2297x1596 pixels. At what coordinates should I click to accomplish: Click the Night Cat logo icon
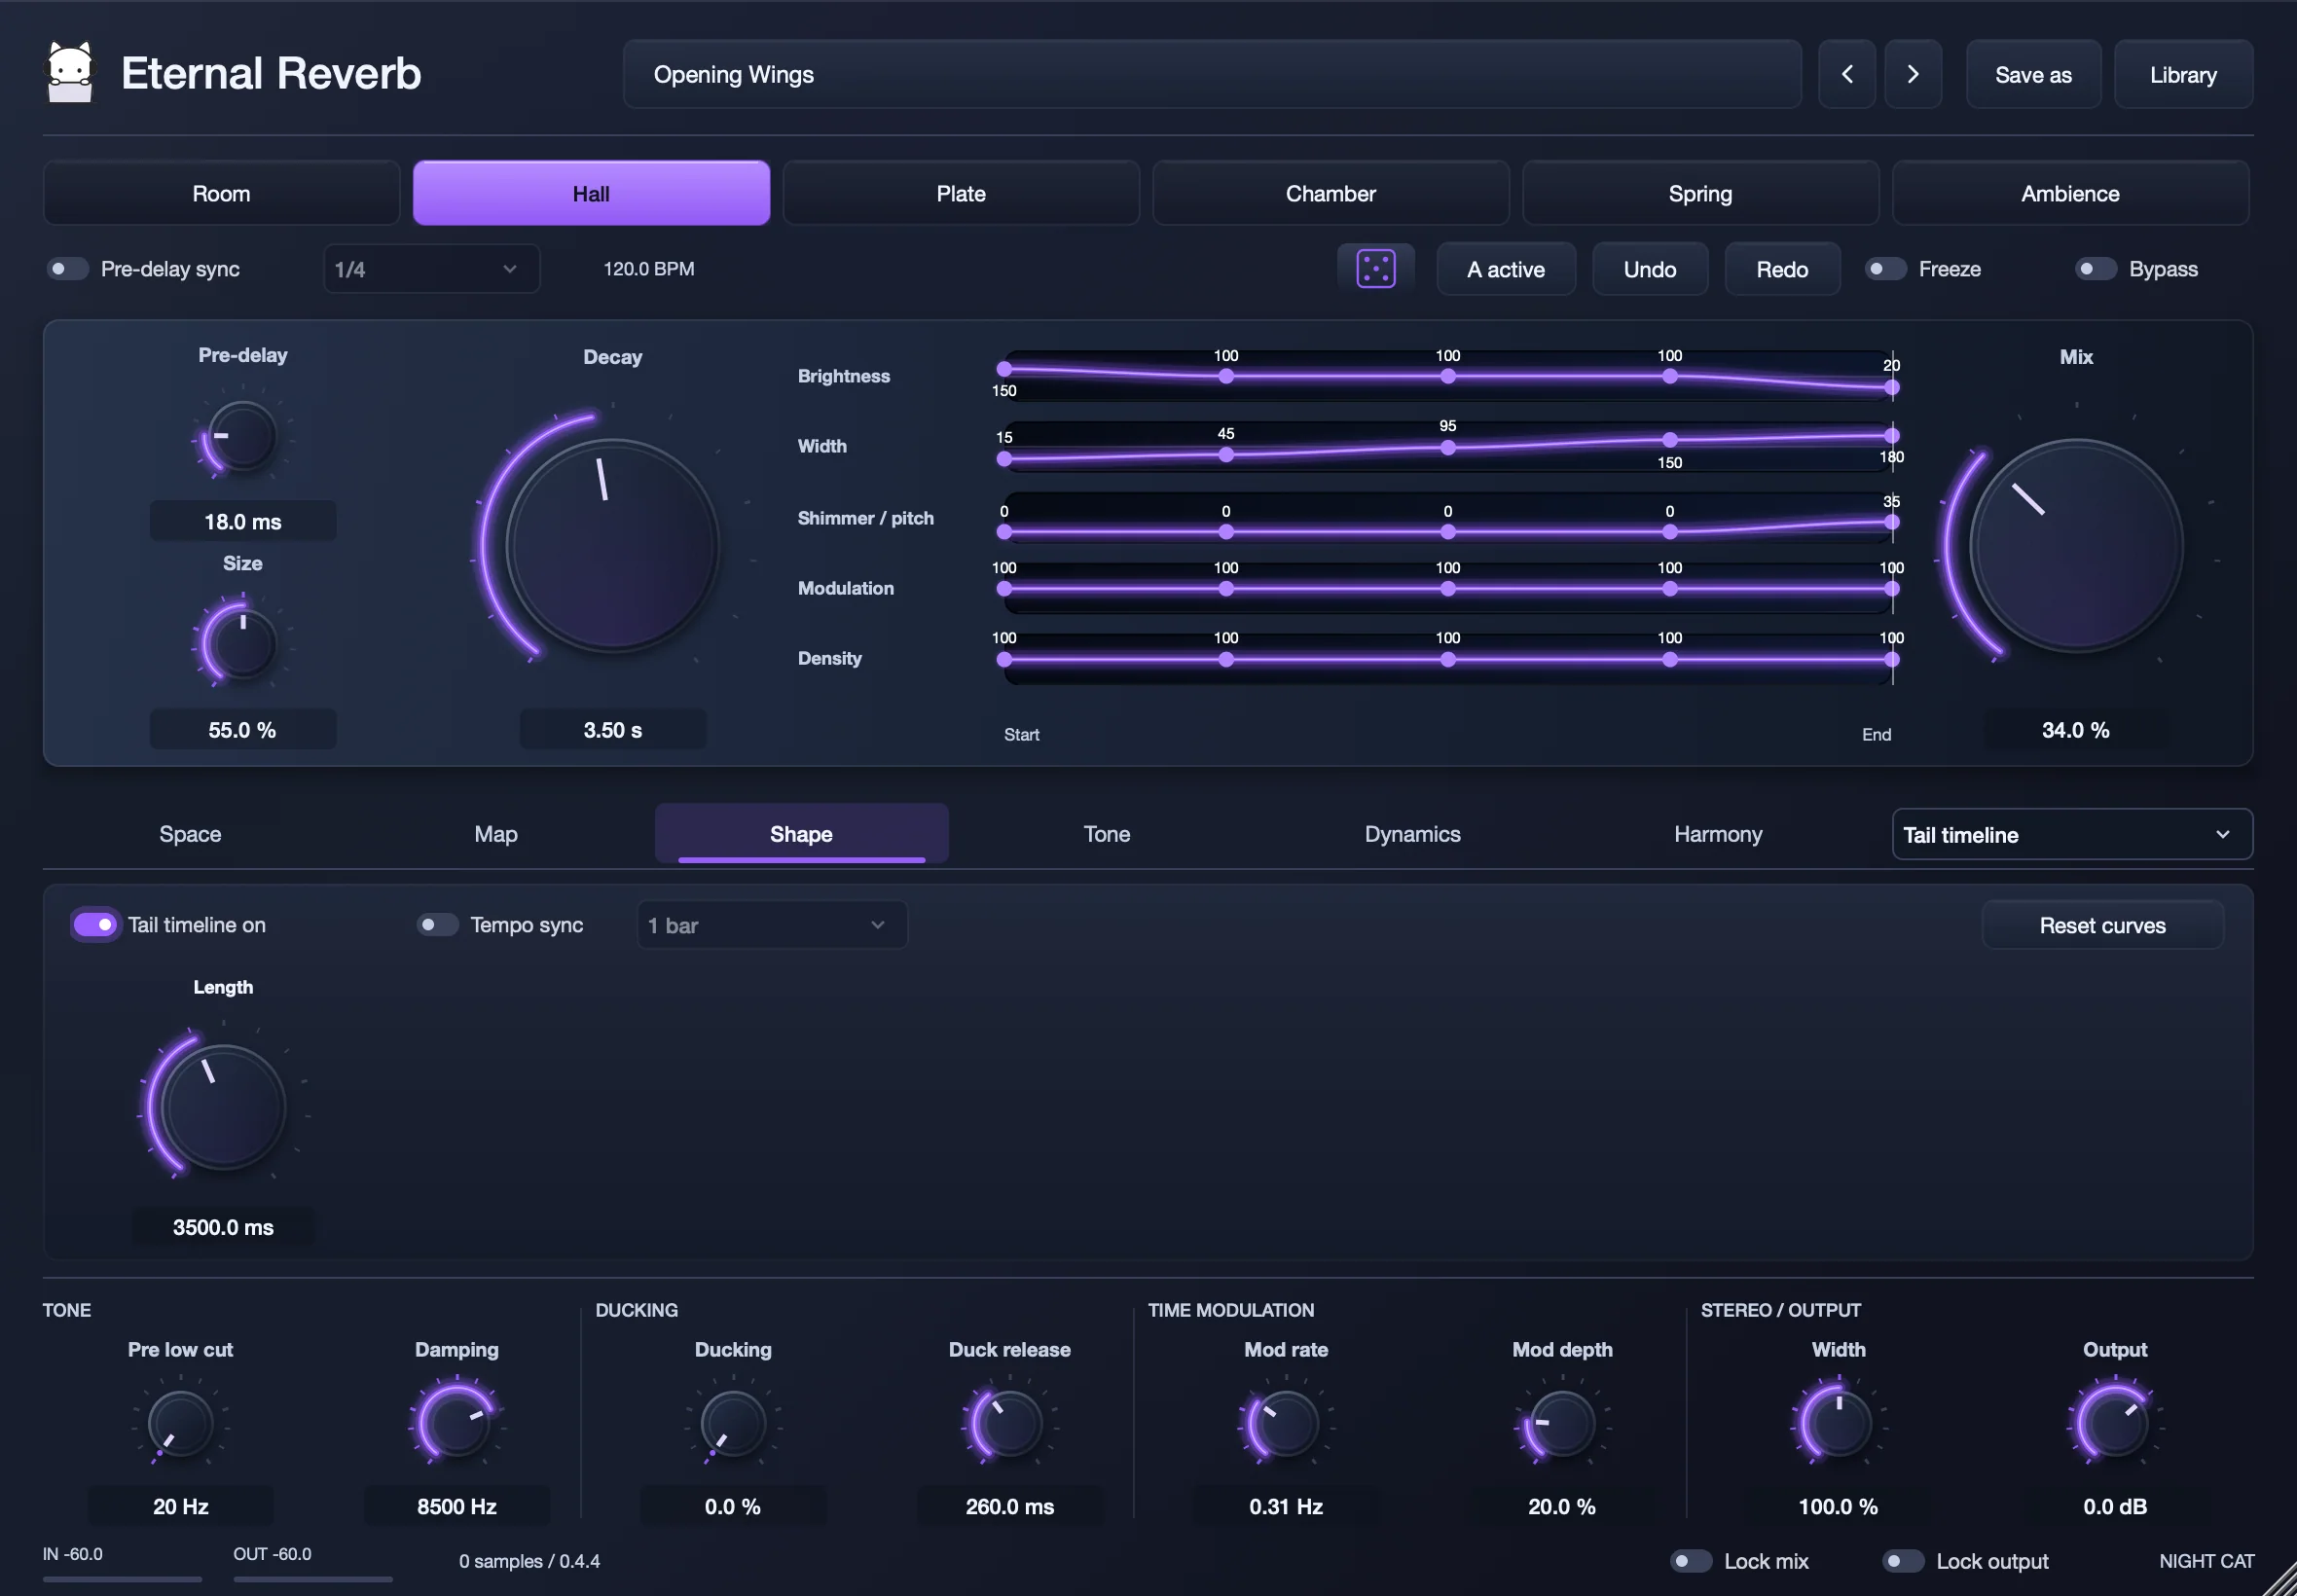(x=70, y=72)
